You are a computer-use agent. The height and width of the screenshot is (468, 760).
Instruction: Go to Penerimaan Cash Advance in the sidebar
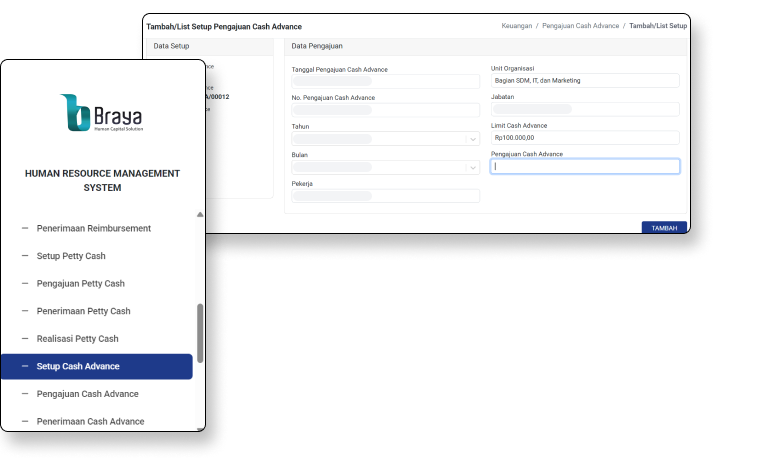point(90,421)
